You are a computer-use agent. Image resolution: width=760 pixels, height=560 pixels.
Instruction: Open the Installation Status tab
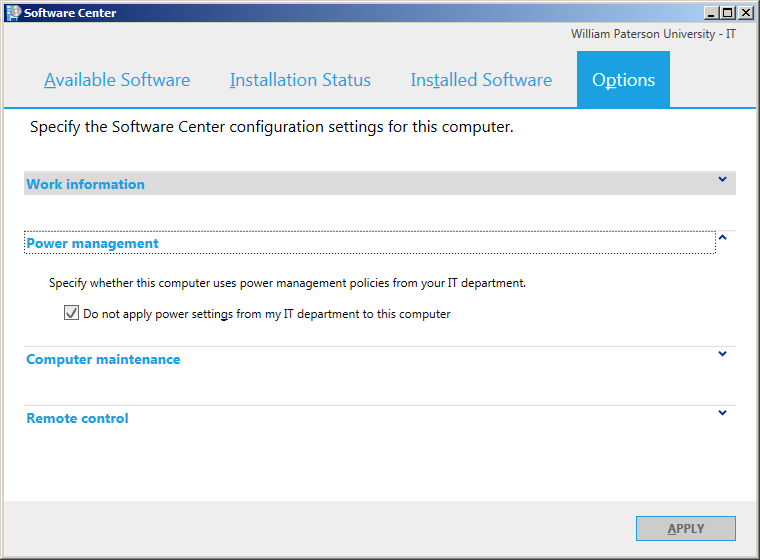point(300,80)
